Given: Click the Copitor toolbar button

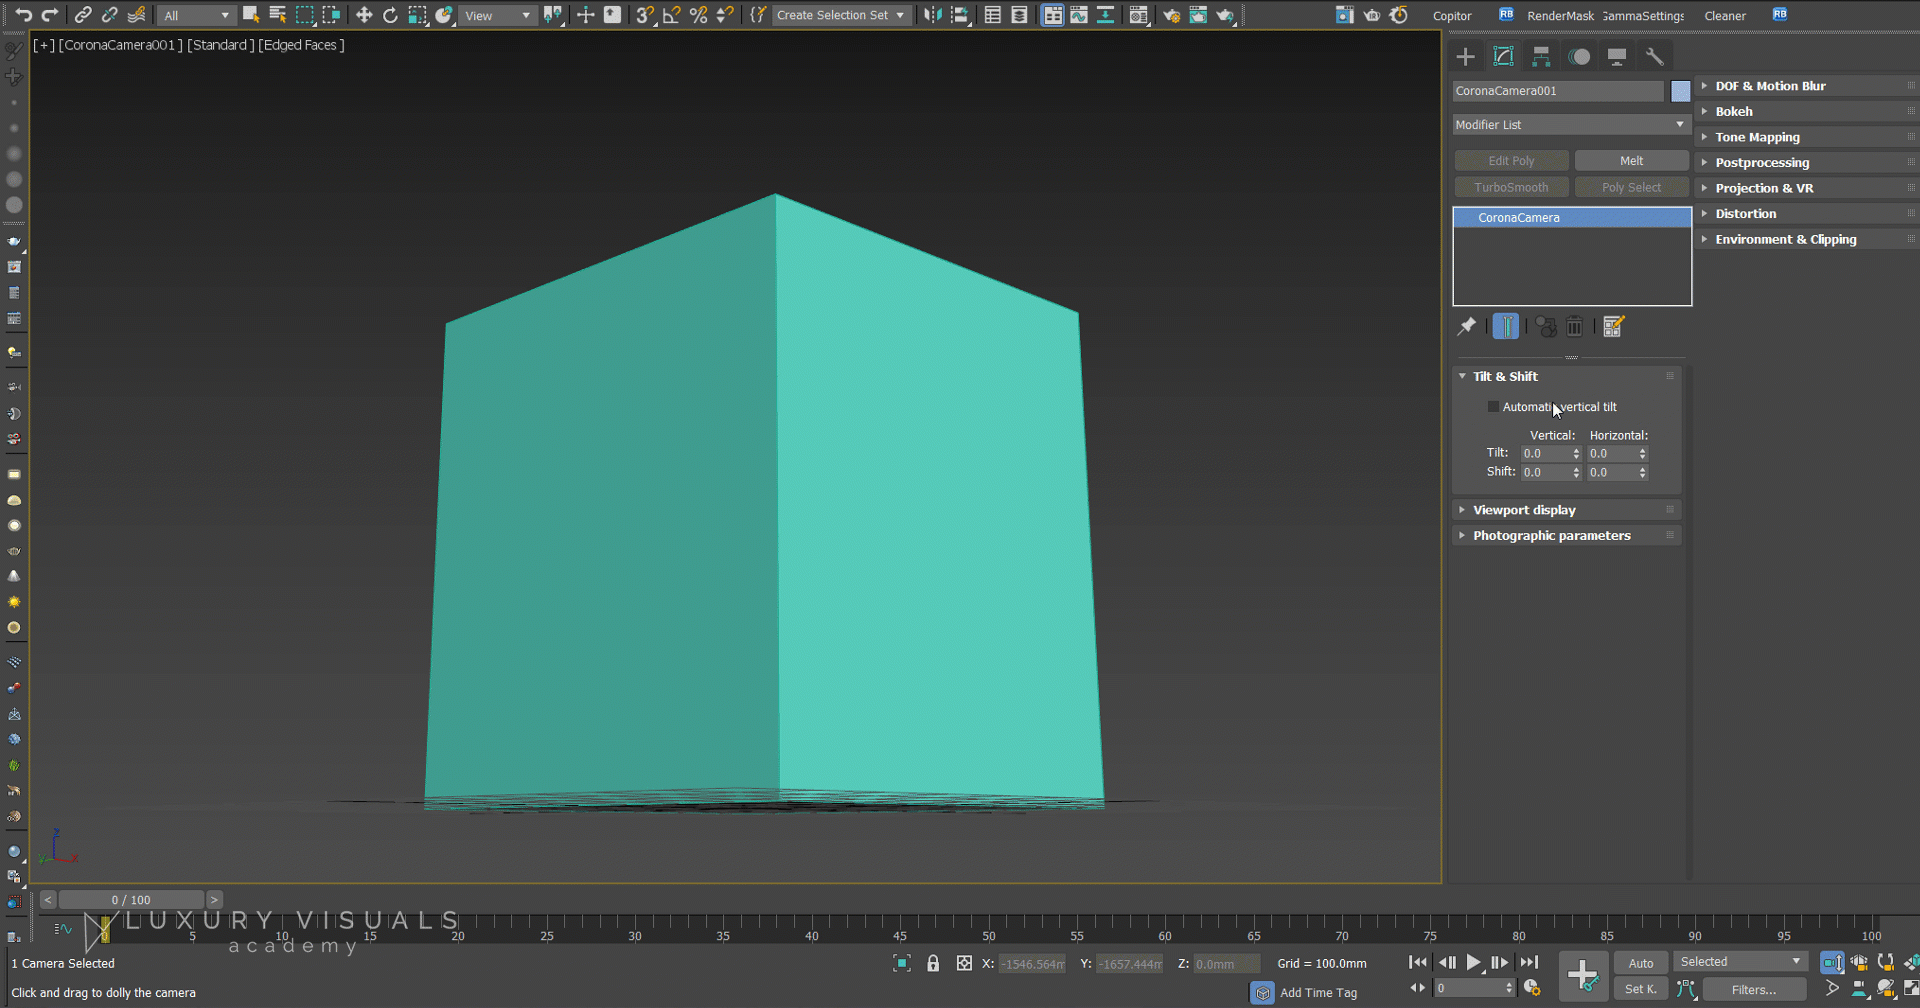Looking at the screenshot, I should (x=1452, y=16).
